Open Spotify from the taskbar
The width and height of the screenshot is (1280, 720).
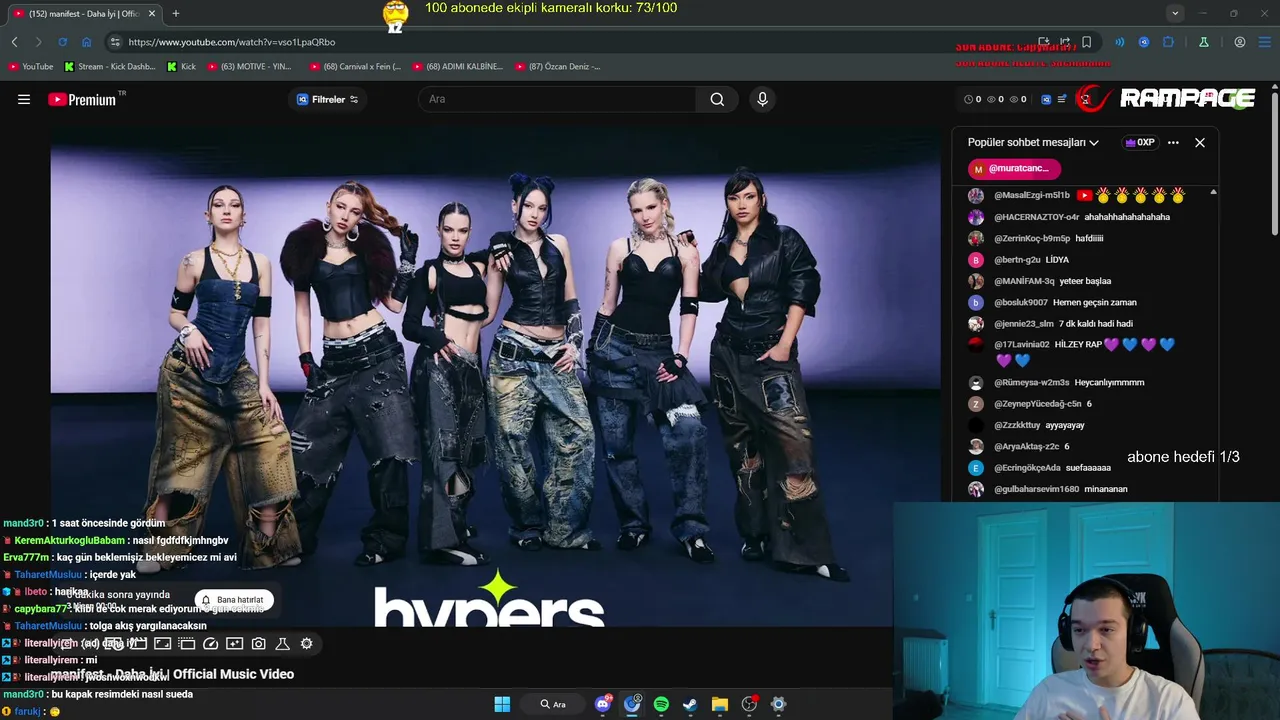tap(661, 704)
